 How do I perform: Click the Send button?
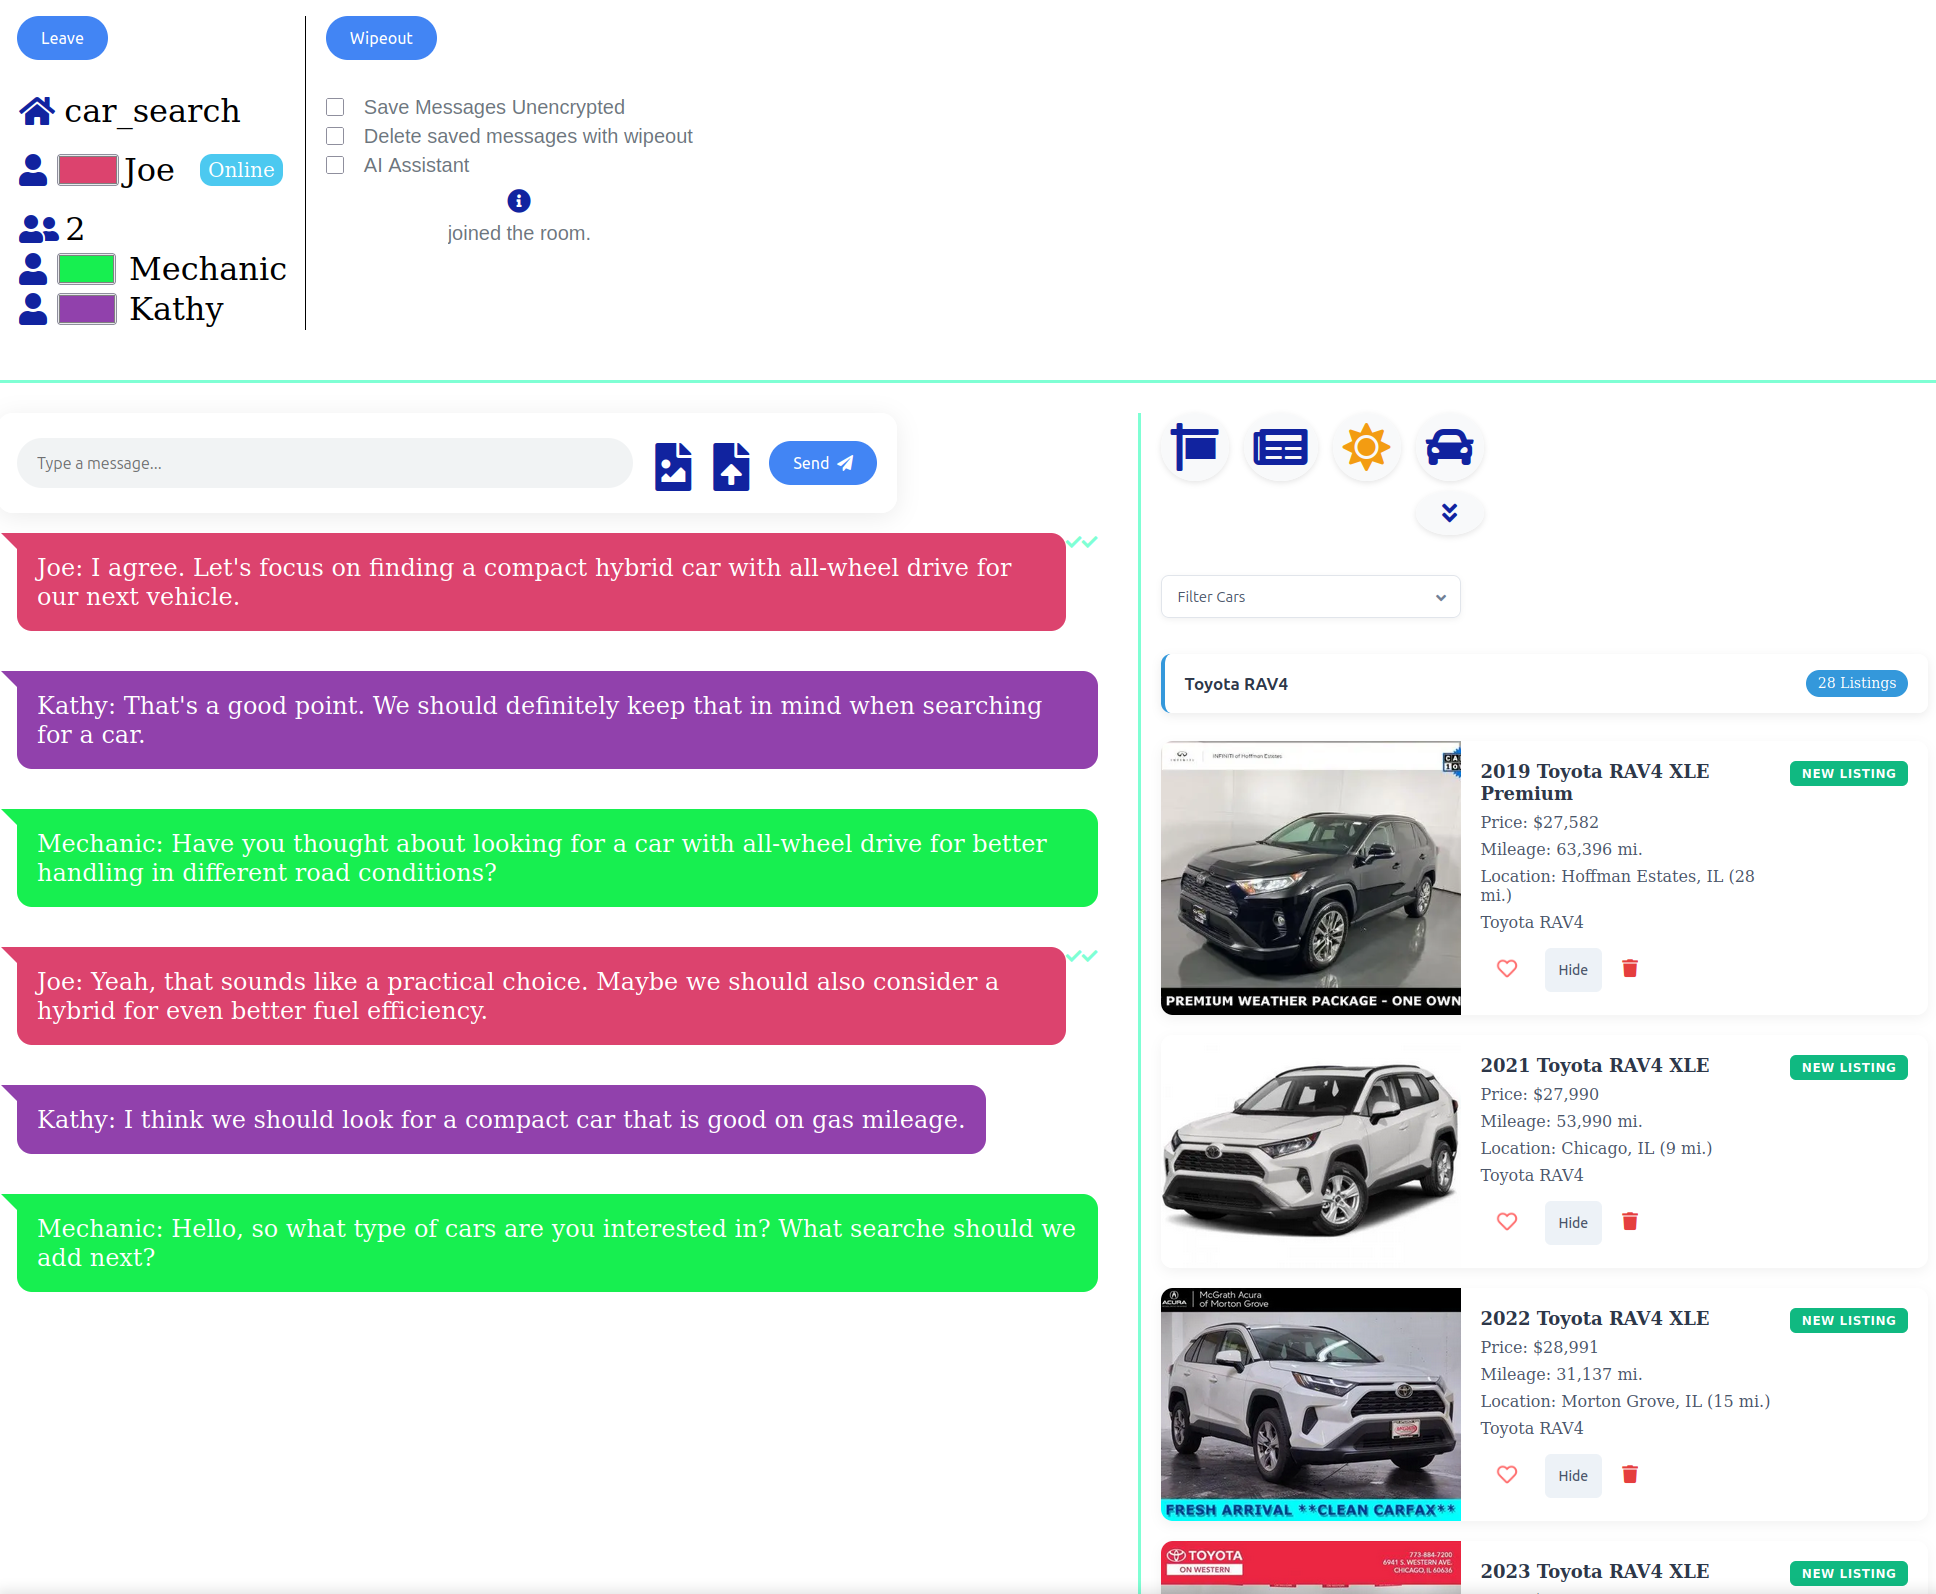(822, 463)
